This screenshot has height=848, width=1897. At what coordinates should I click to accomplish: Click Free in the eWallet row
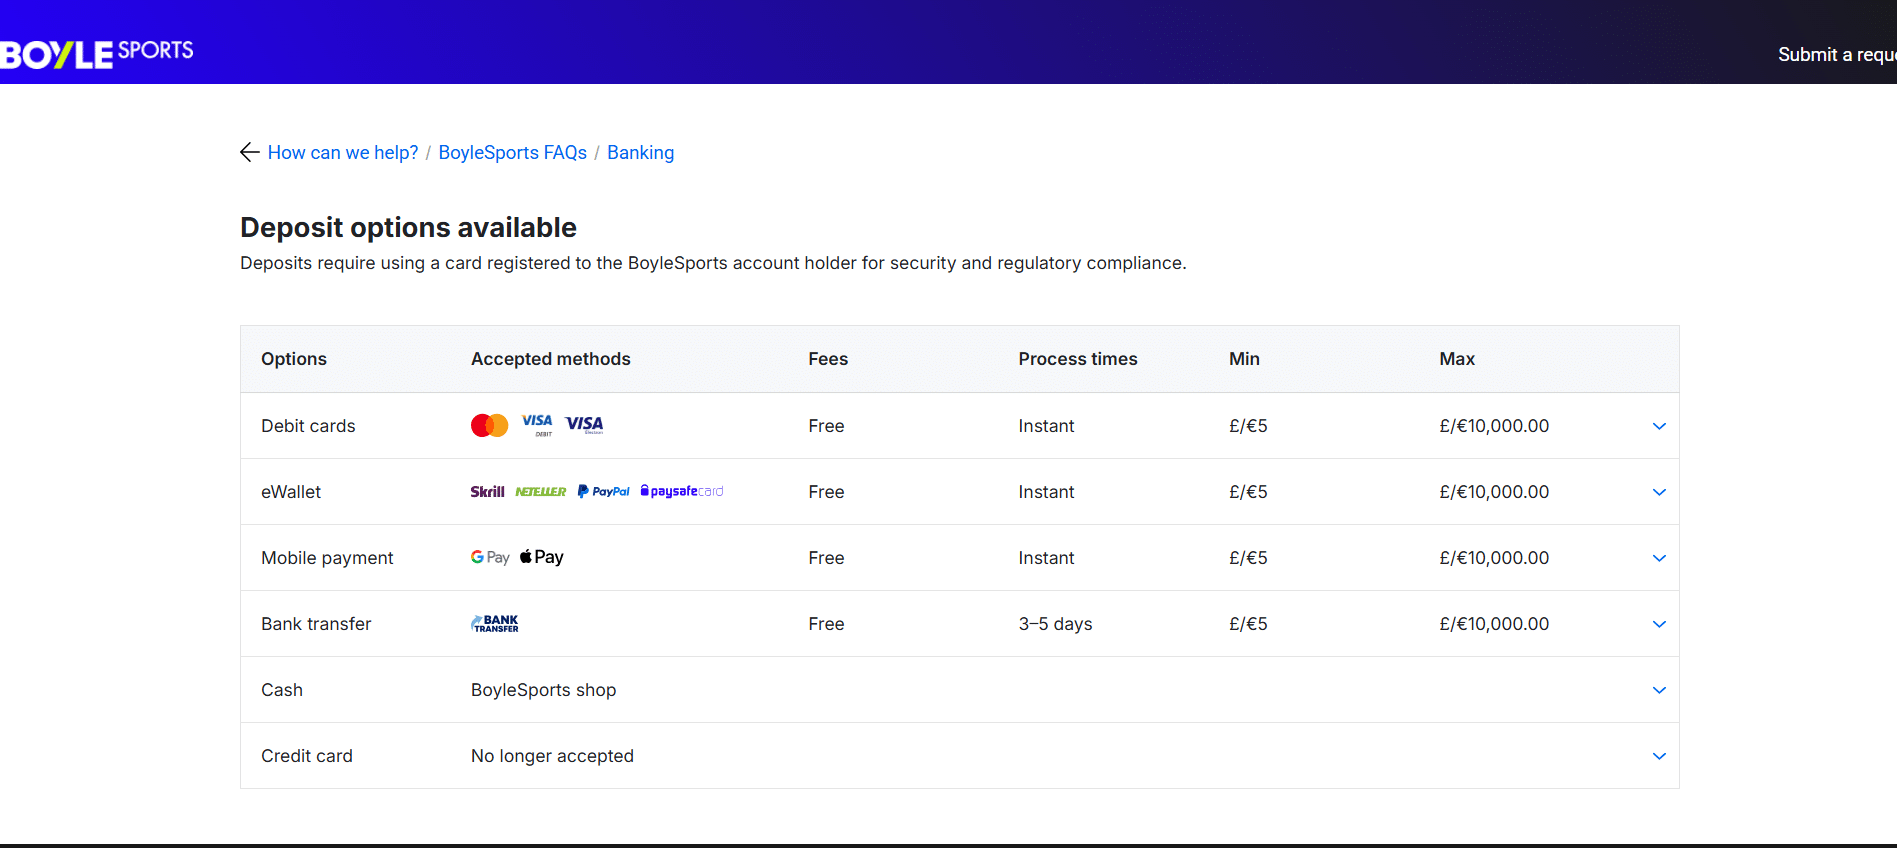[826, 492]
